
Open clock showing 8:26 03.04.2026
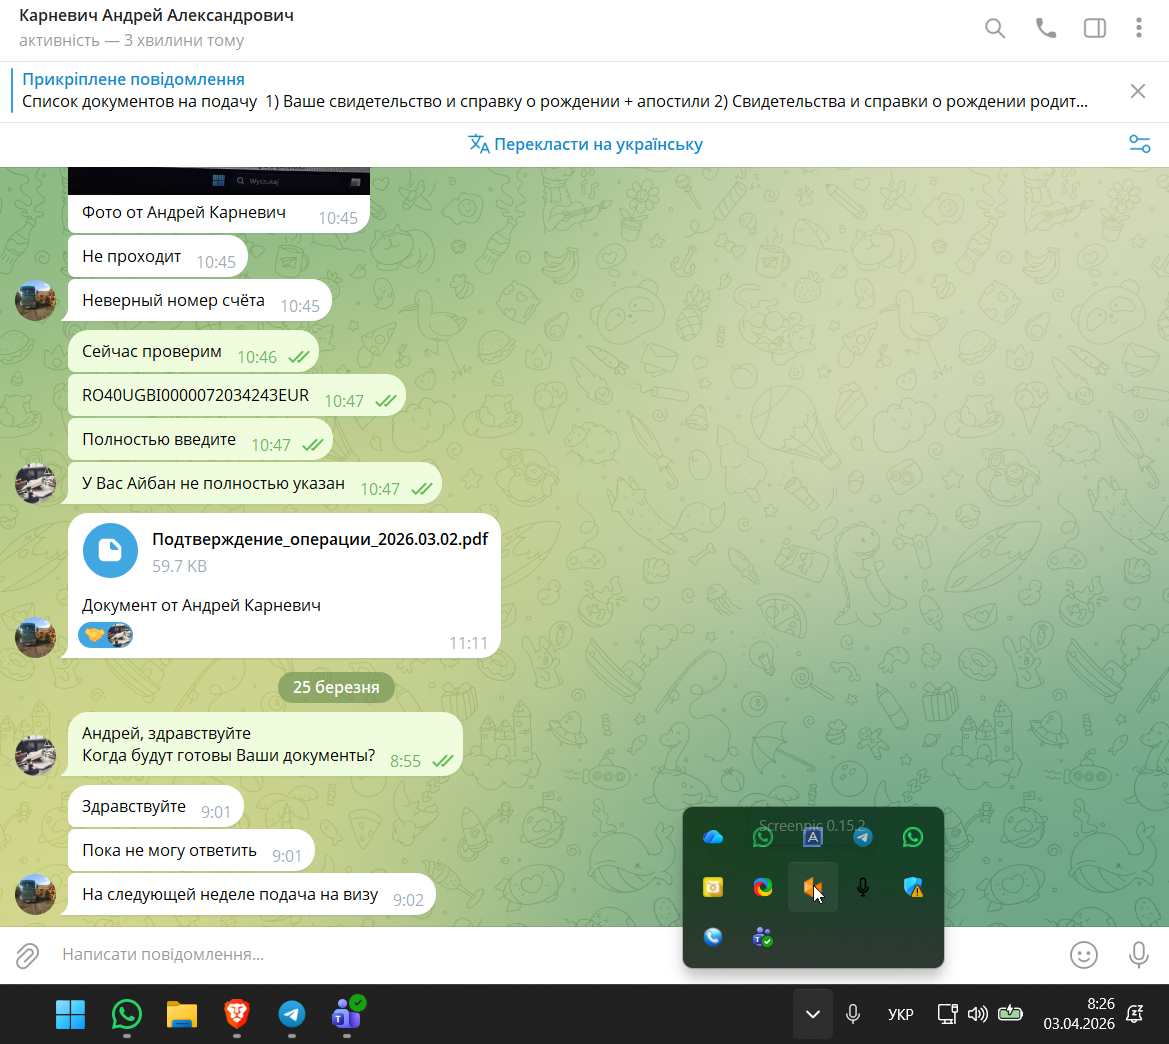[1078, 1014]
